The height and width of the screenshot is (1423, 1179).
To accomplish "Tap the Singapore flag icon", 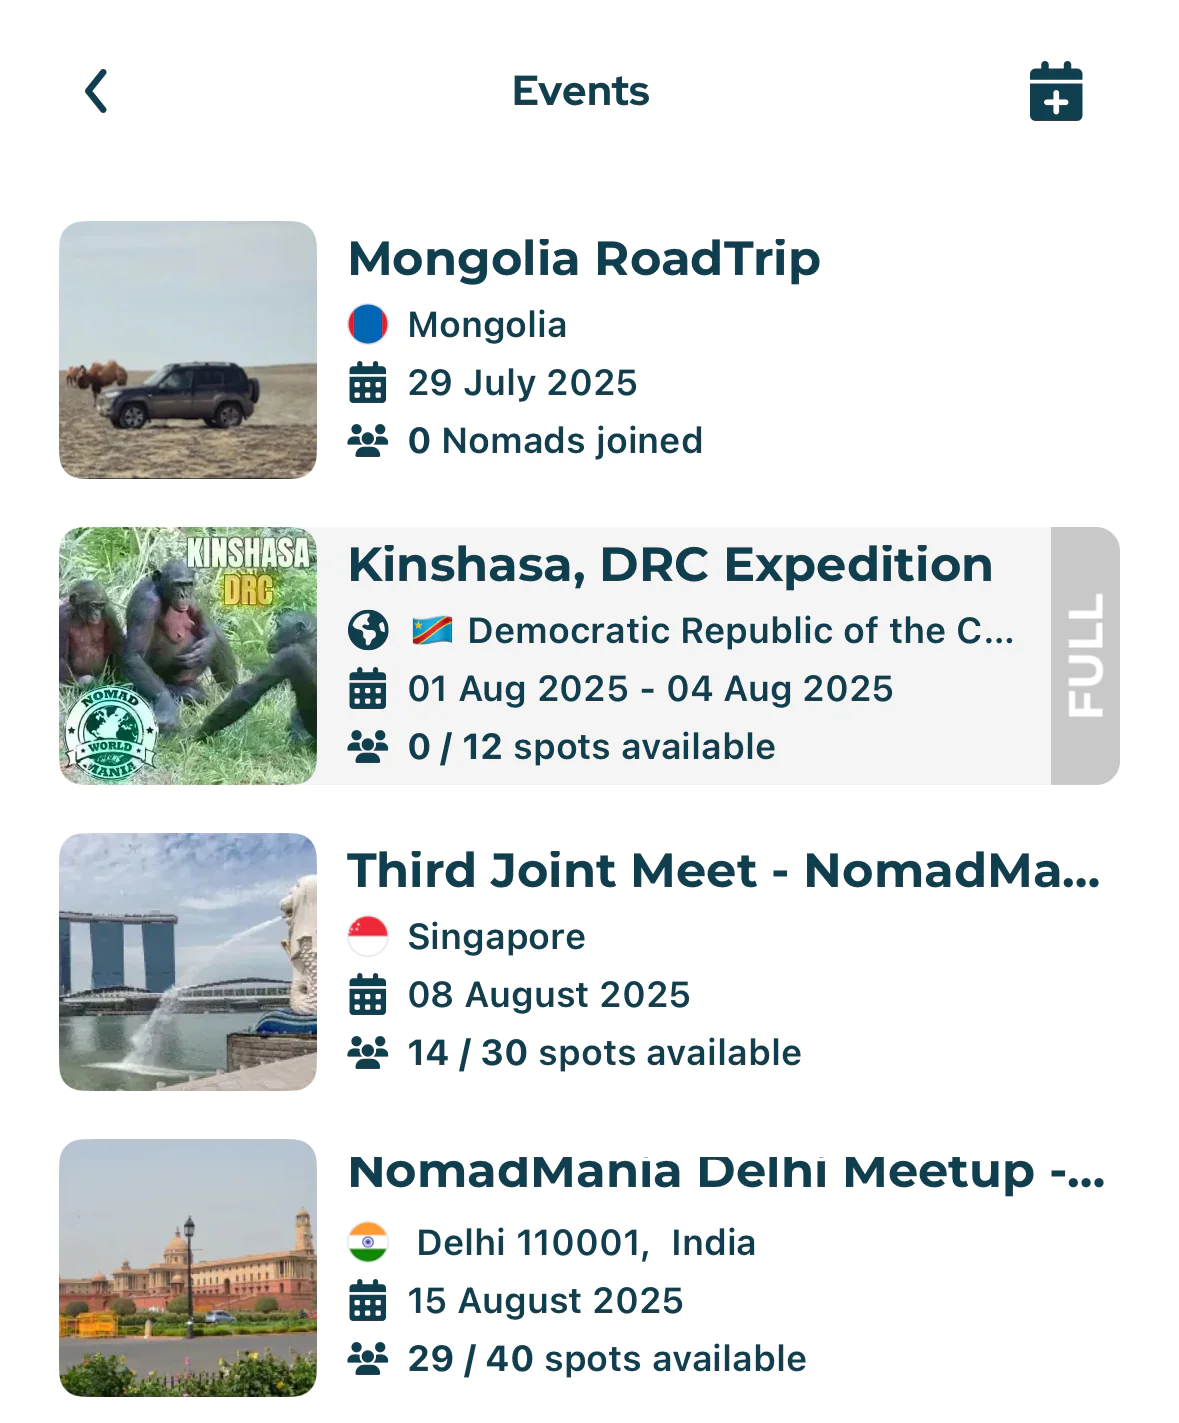I will pos(368,937).
